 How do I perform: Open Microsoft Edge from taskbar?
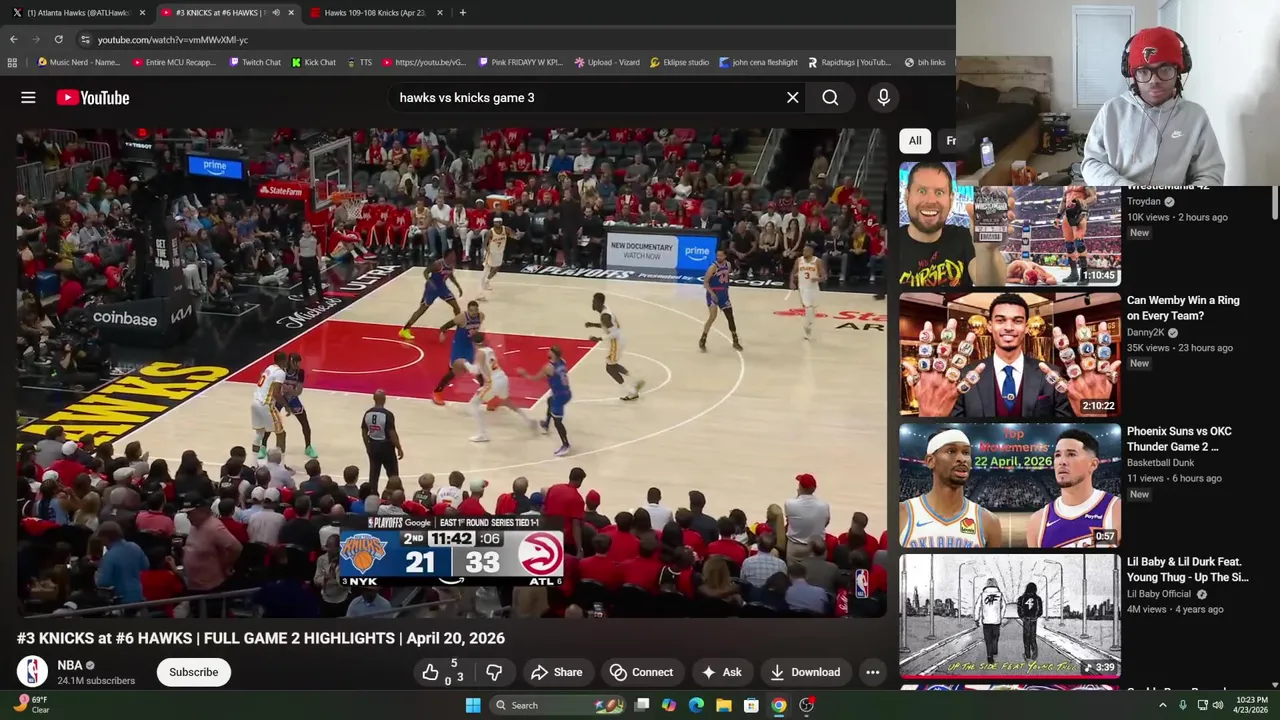point(696,705)
